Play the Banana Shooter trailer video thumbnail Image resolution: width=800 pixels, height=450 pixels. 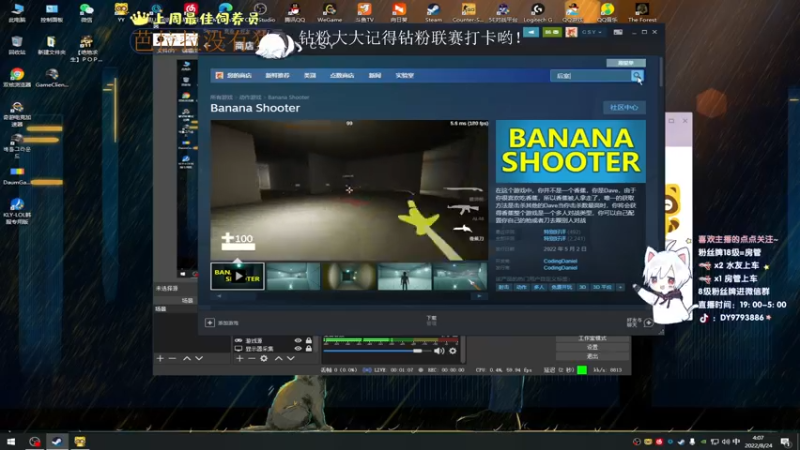(x=237, y=276)
